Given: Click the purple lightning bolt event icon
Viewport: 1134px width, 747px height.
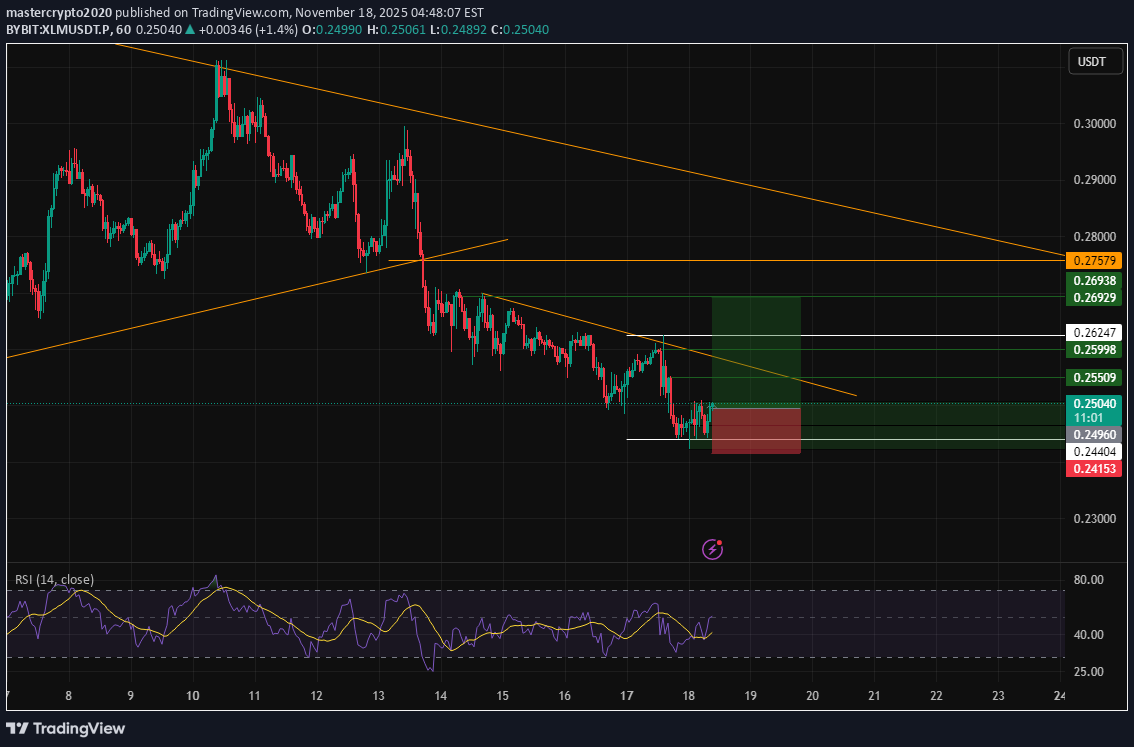Looking at the screenshot, I should point(712,548).
